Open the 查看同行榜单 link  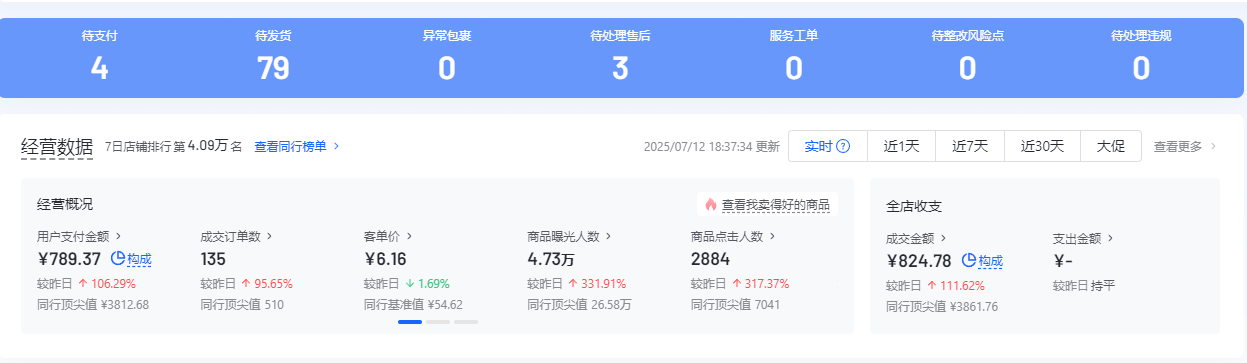(290, 146)
